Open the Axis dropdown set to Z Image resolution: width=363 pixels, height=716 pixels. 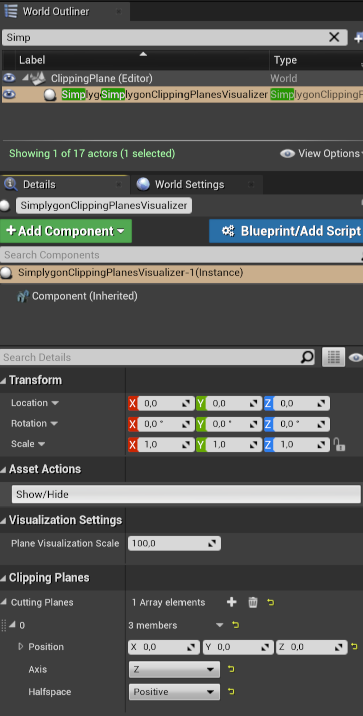174,669
